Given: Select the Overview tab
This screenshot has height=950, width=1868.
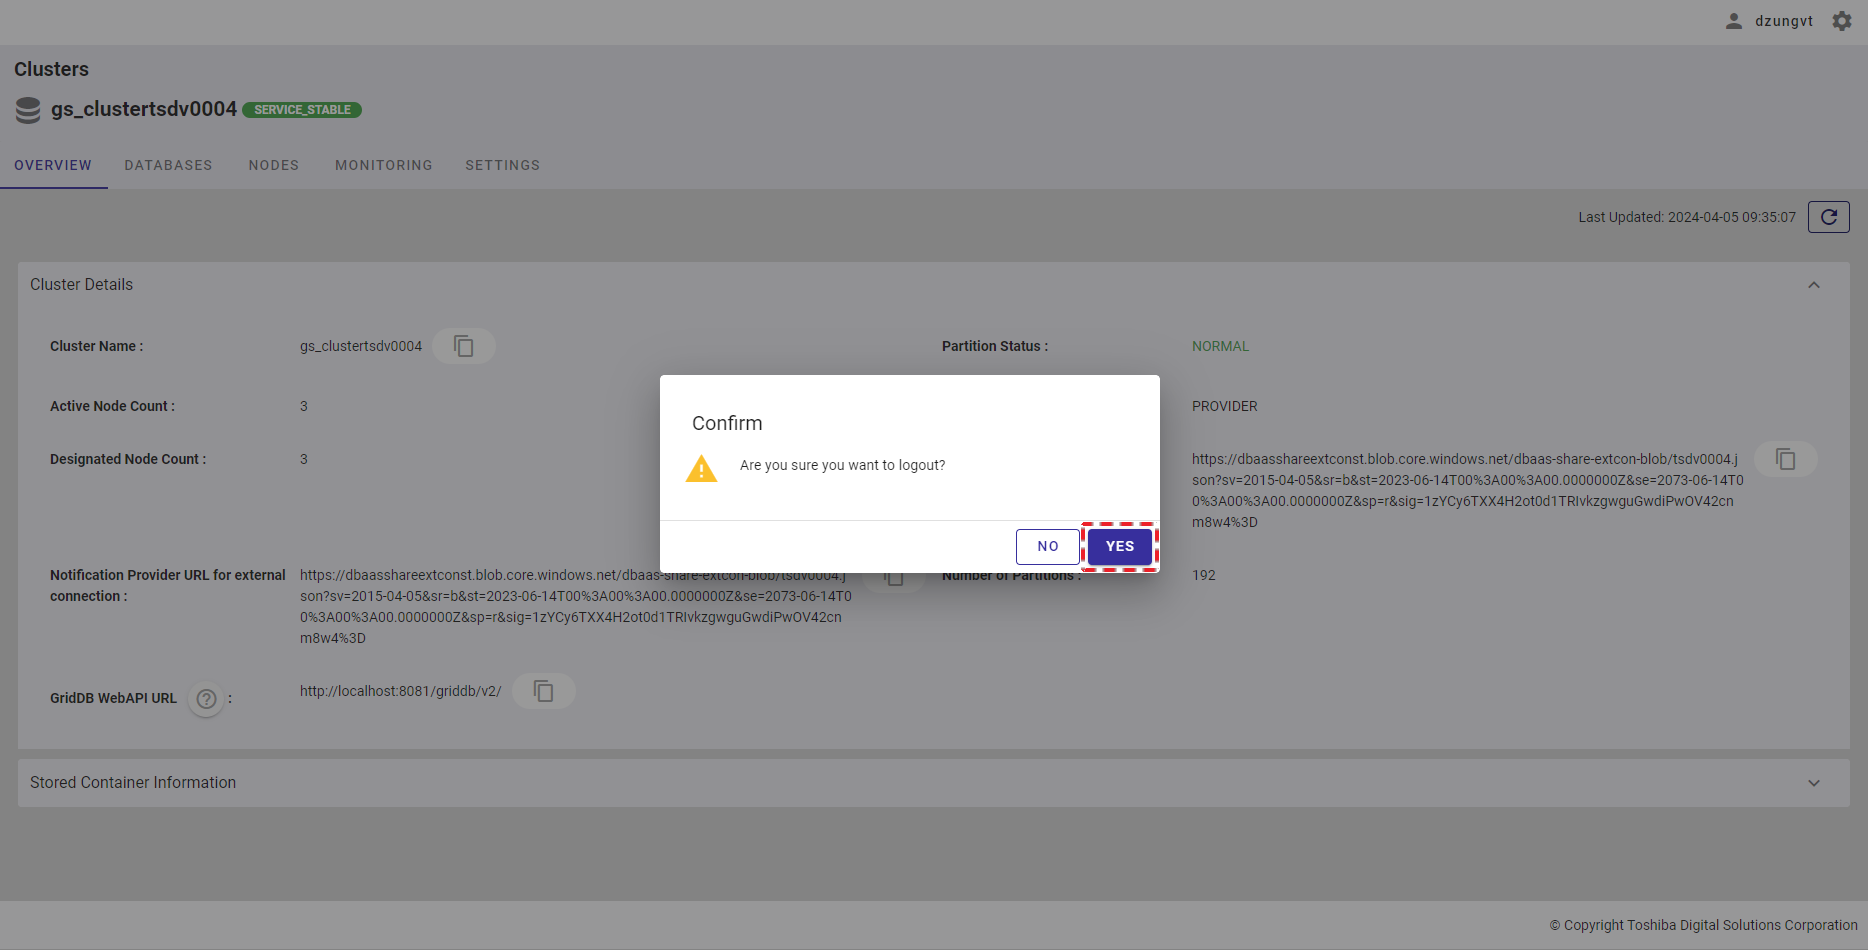Looking at the screenshot, I should point(53,166).
